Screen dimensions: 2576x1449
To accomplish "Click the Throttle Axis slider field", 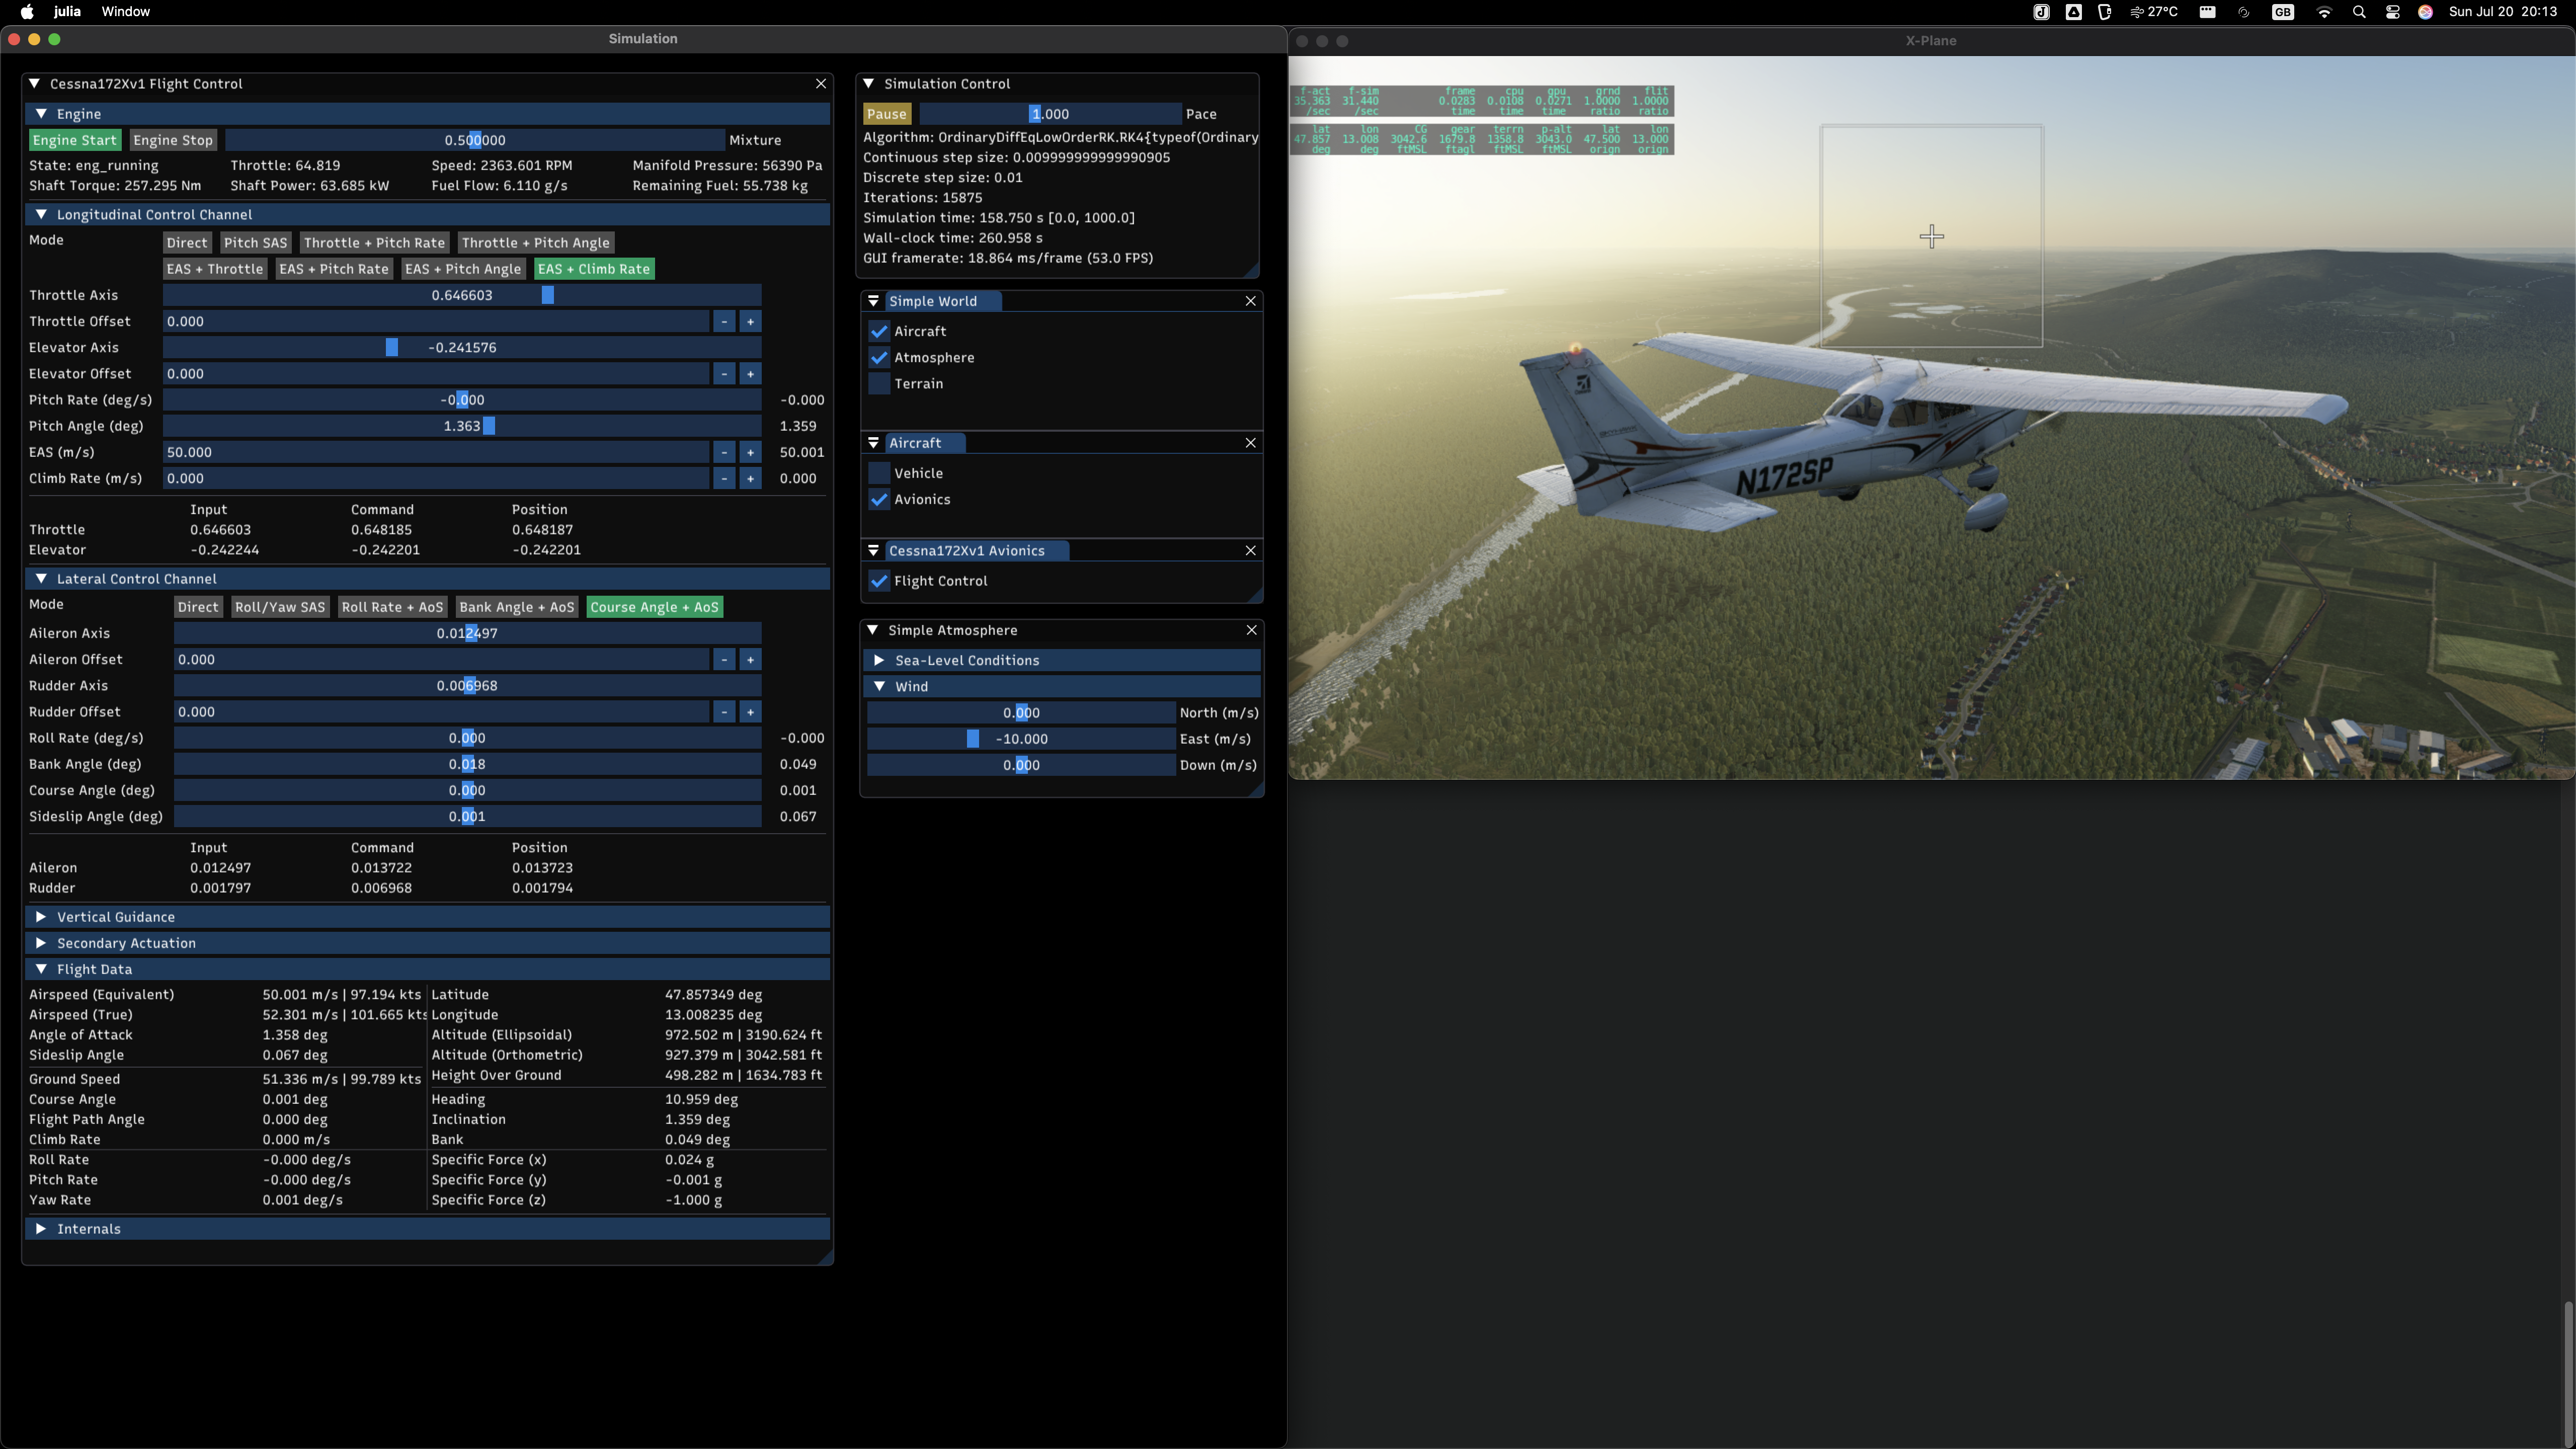I will point(462,295).
